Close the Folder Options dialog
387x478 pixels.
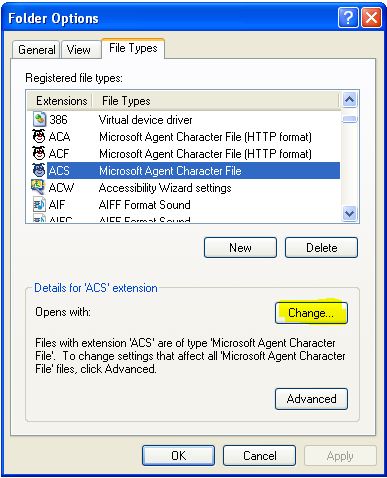371,18
